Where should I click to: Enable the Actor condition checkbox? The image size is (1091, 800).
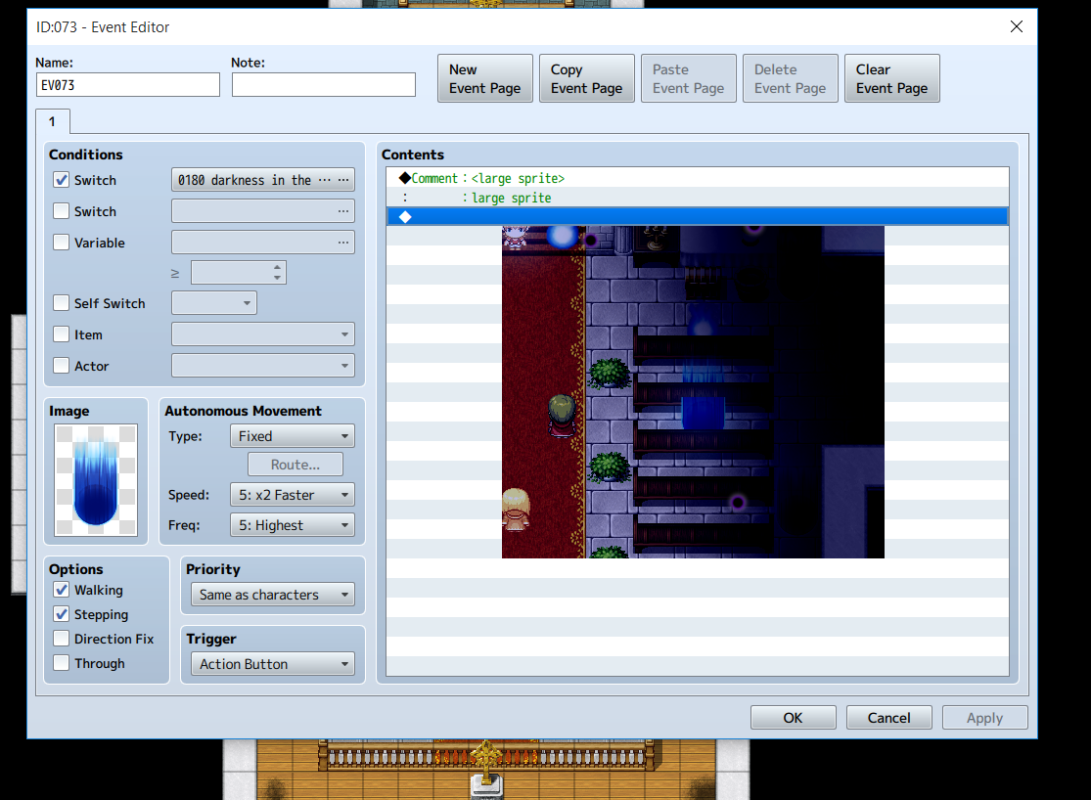coord(61,365)
